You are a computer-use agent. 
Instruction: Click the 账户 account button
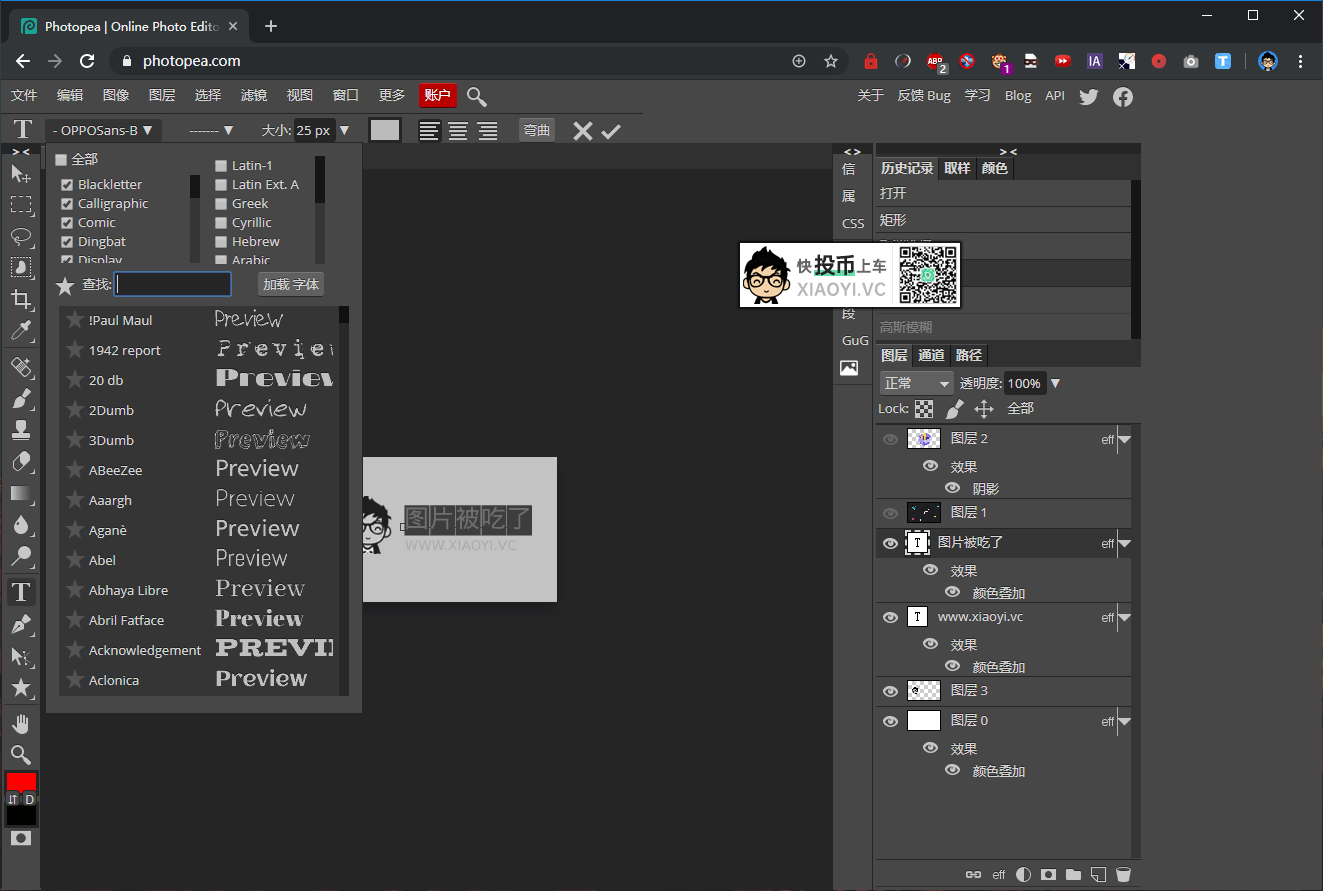tap(438, 96)
